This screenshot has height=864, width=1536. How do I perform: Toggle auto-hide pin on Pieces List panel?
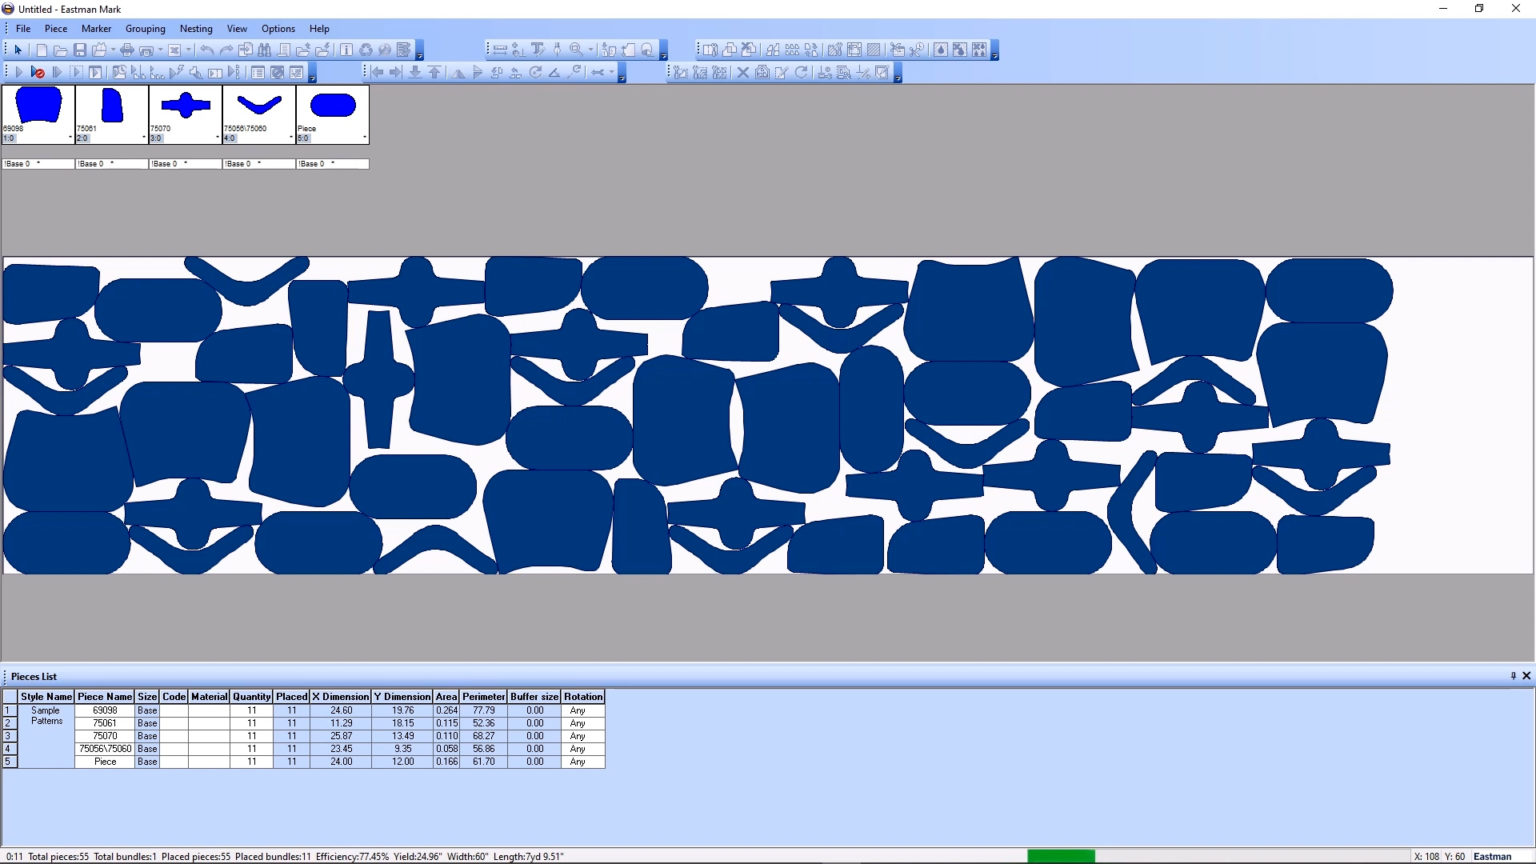tap(1512, 676)
